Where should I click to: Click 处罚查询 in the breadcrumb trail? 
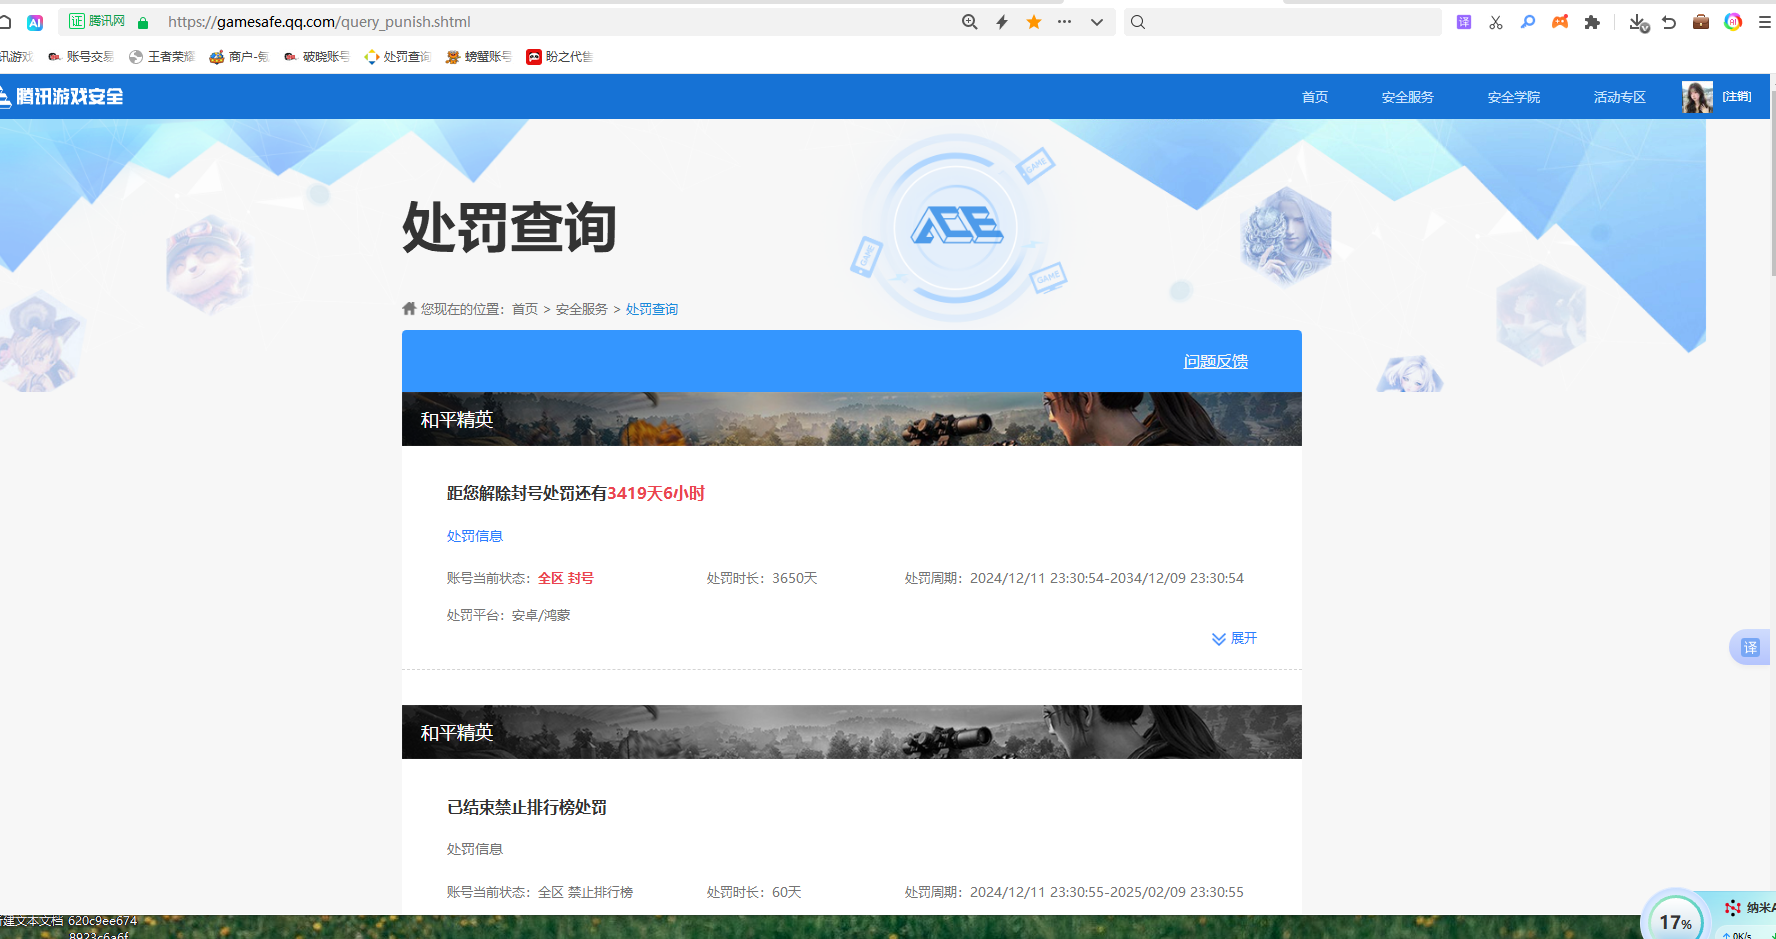point(652,310)
